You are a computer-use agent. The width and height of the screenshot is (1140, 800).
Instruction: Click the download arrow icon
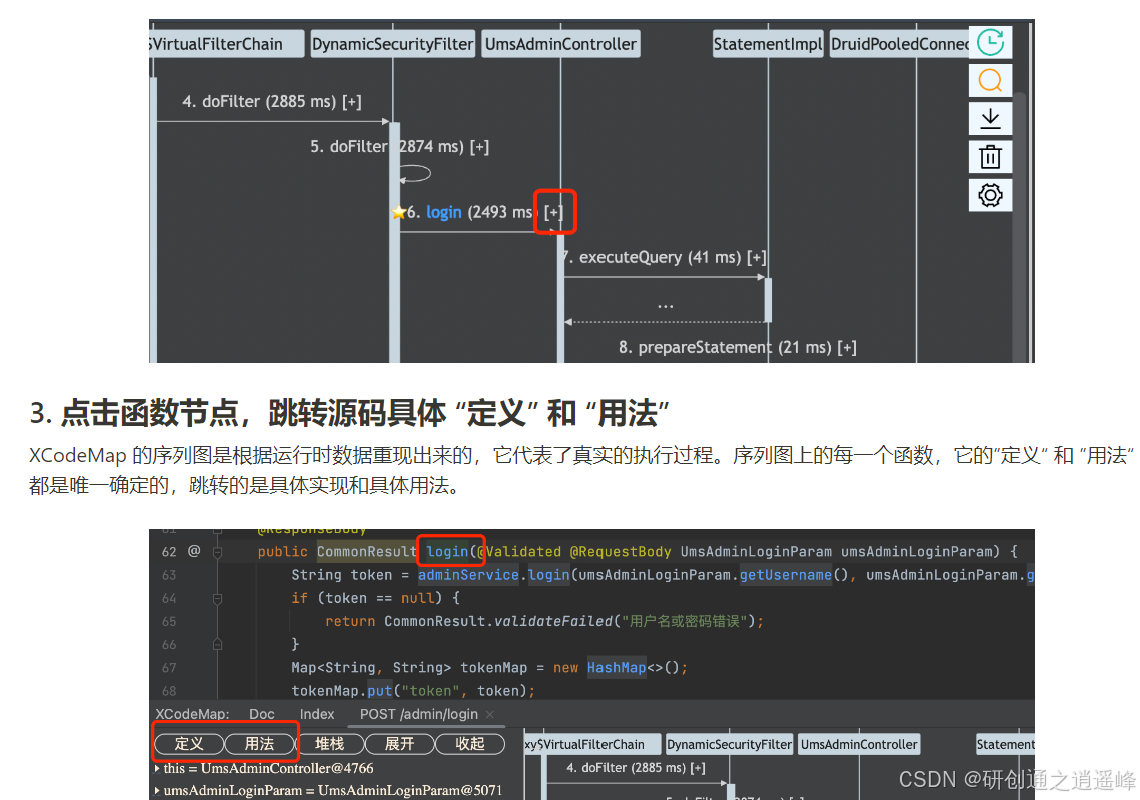990,118
